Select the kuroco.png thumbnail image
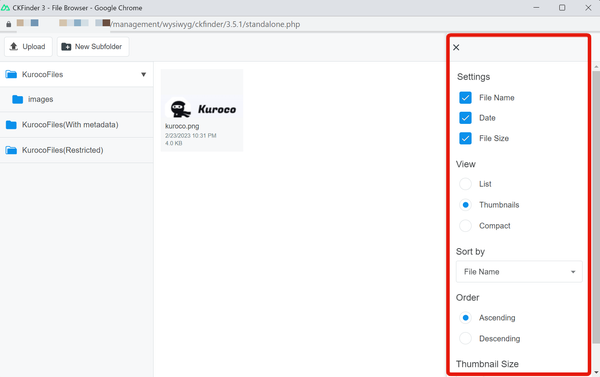The image size is (600, 377). coord(202,109)
